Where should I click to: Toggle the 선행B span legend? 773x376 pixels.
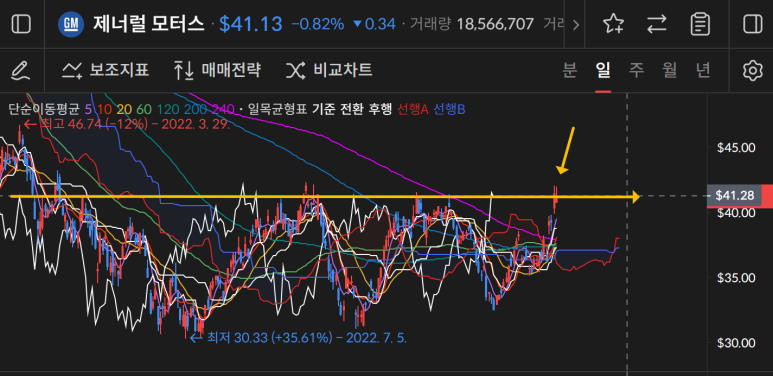pos(449,109)
